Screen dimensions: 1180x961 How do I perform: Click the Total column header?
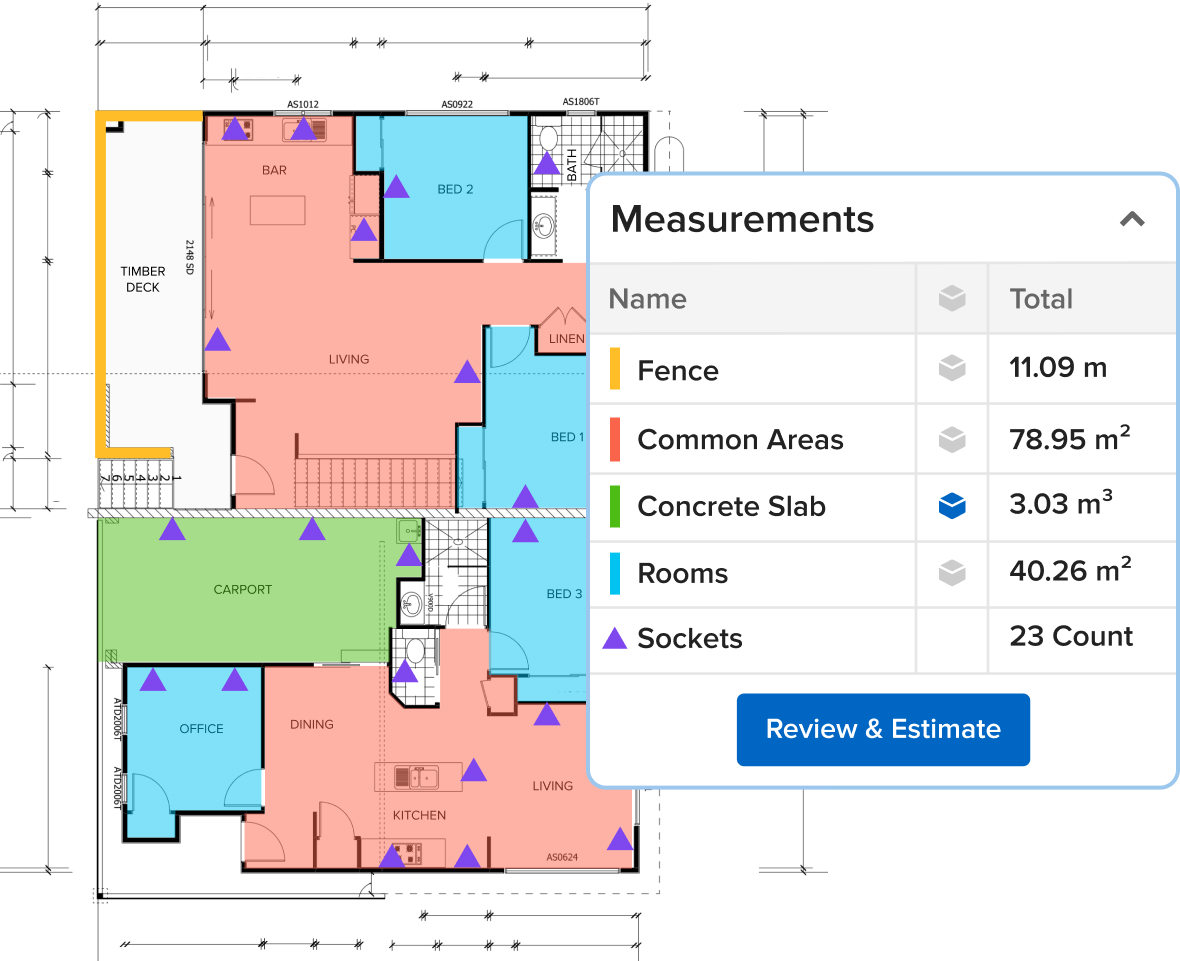click(1041, 299)
